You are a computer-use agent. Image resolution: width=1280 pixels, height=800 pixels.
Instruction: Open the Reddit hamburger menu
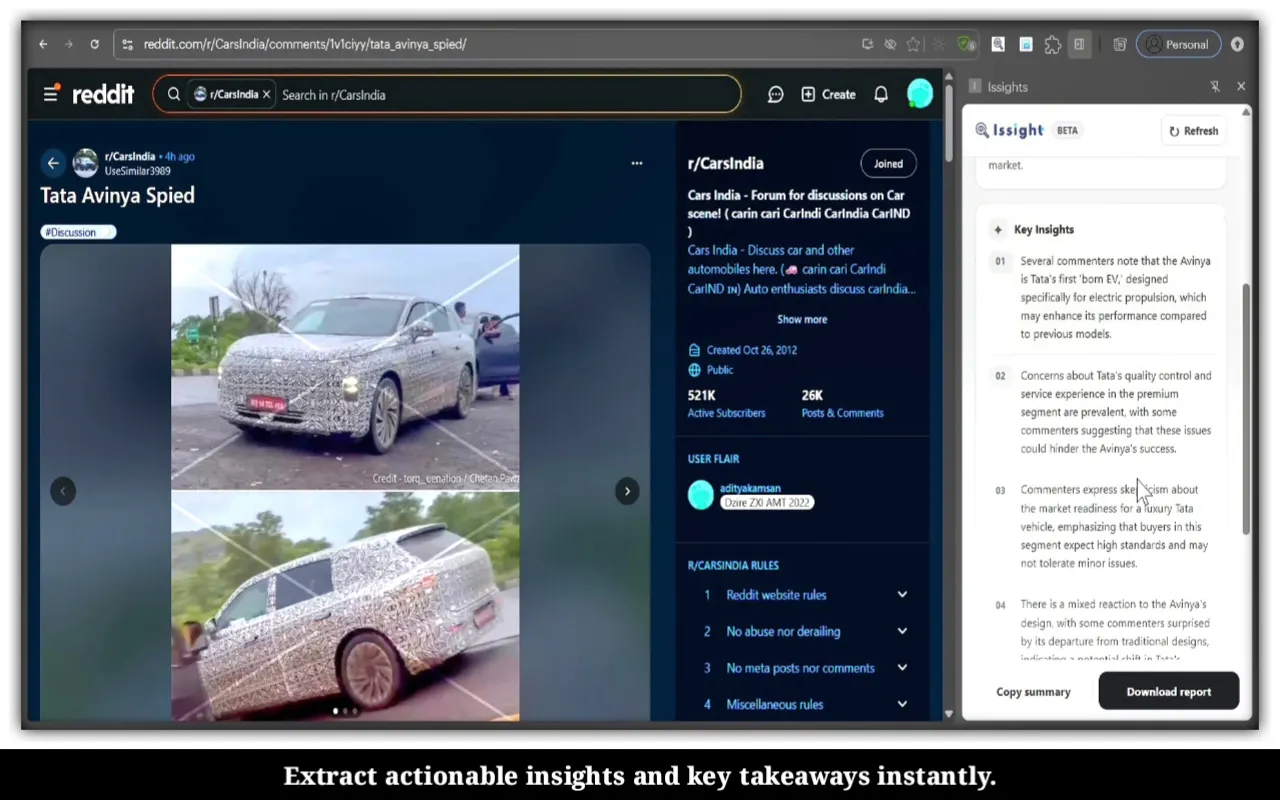pos(50,94)
